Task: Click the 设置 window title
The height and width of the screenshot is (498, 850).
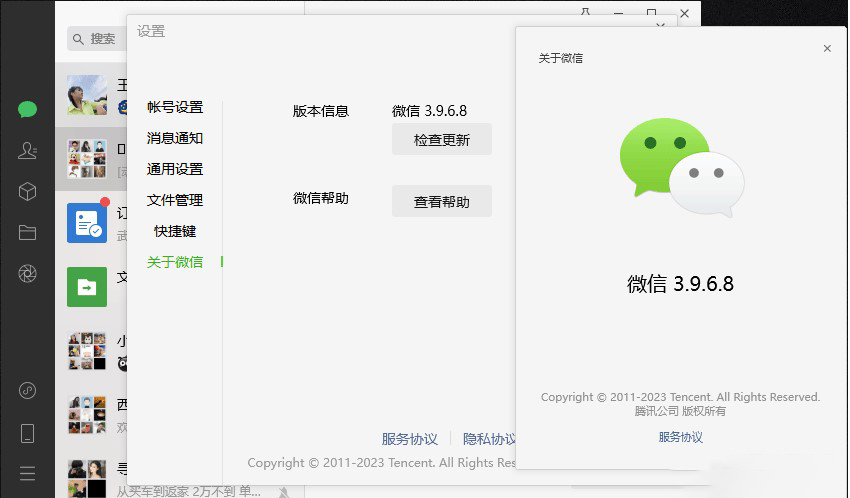Action: coord(151,31)
